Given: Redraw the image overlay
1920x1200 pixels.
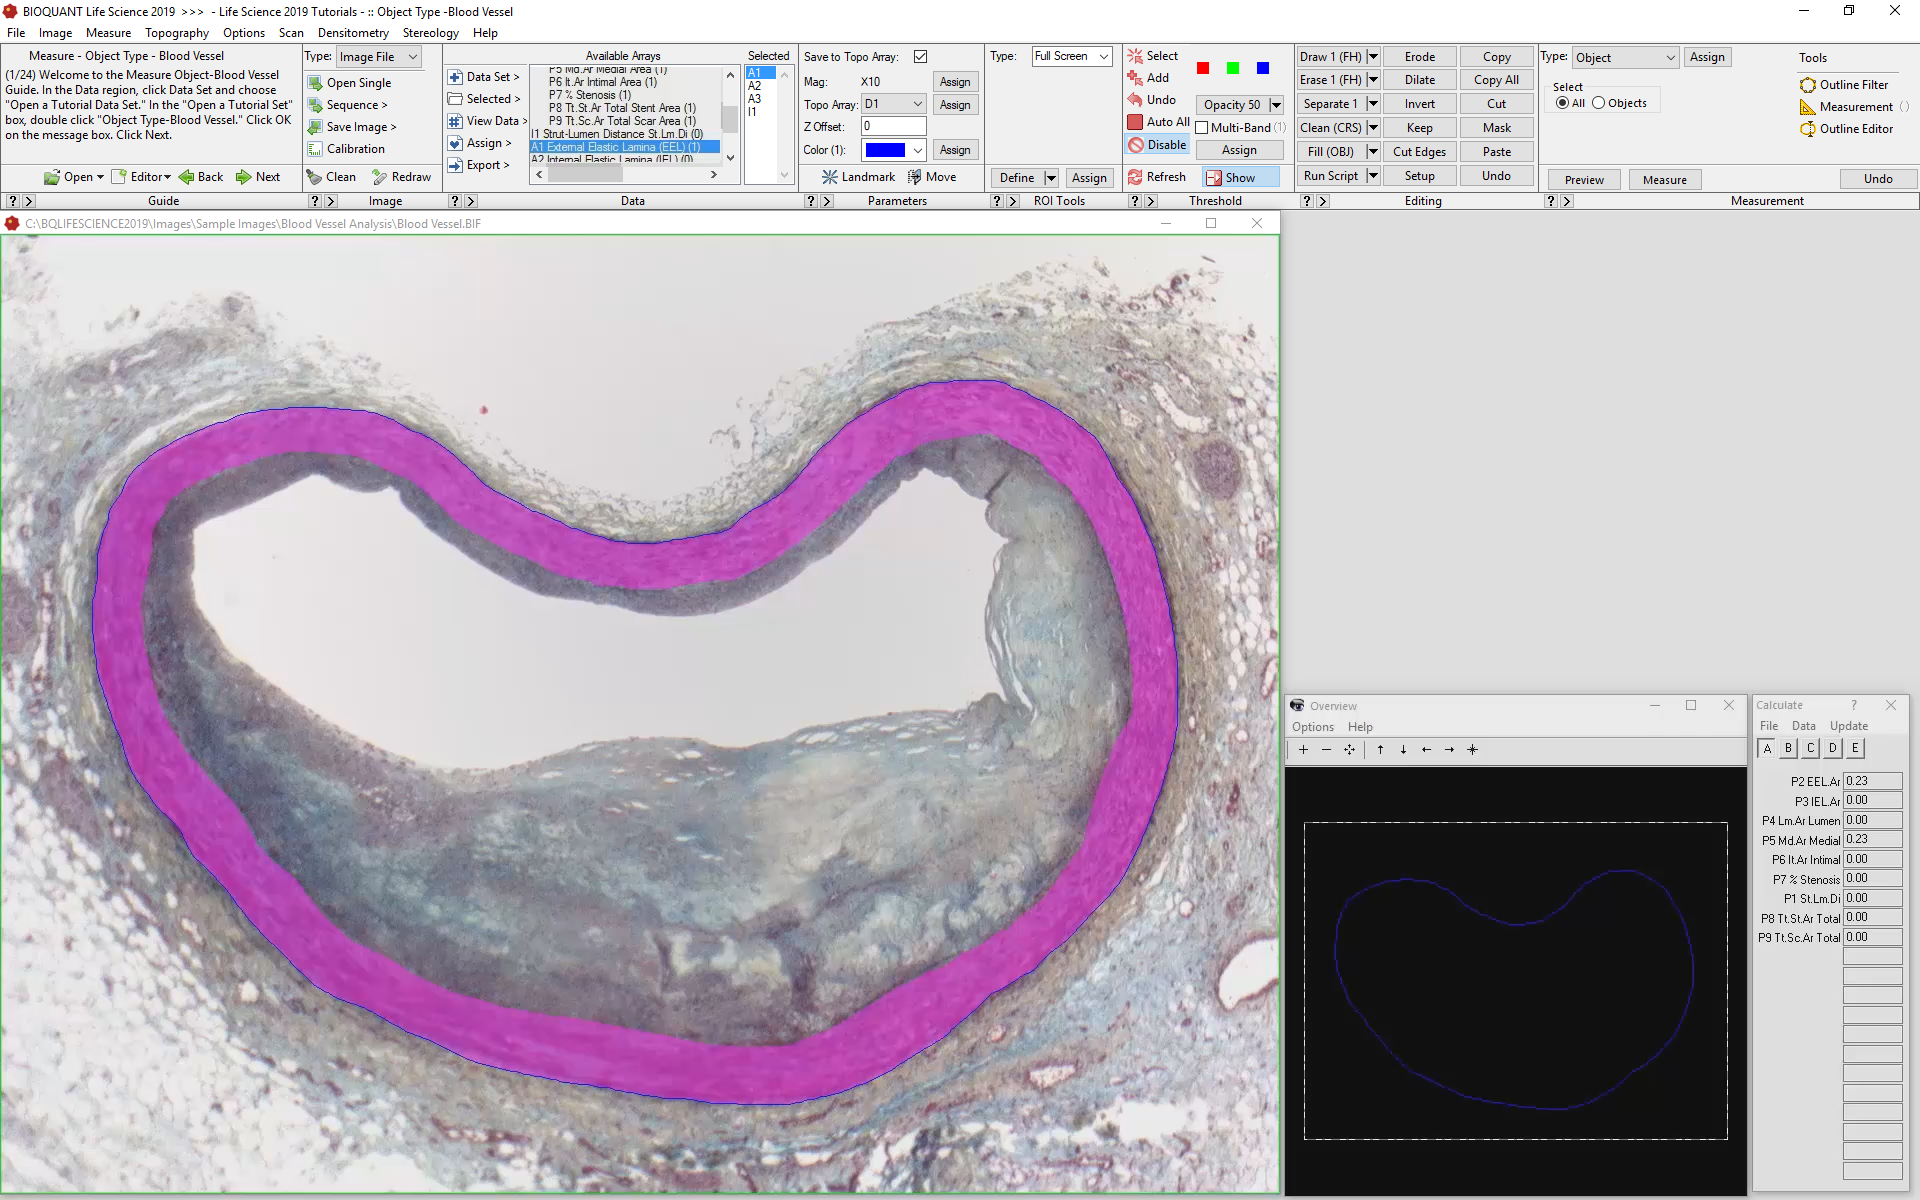Looking at the screenshot, I should 401,177.
